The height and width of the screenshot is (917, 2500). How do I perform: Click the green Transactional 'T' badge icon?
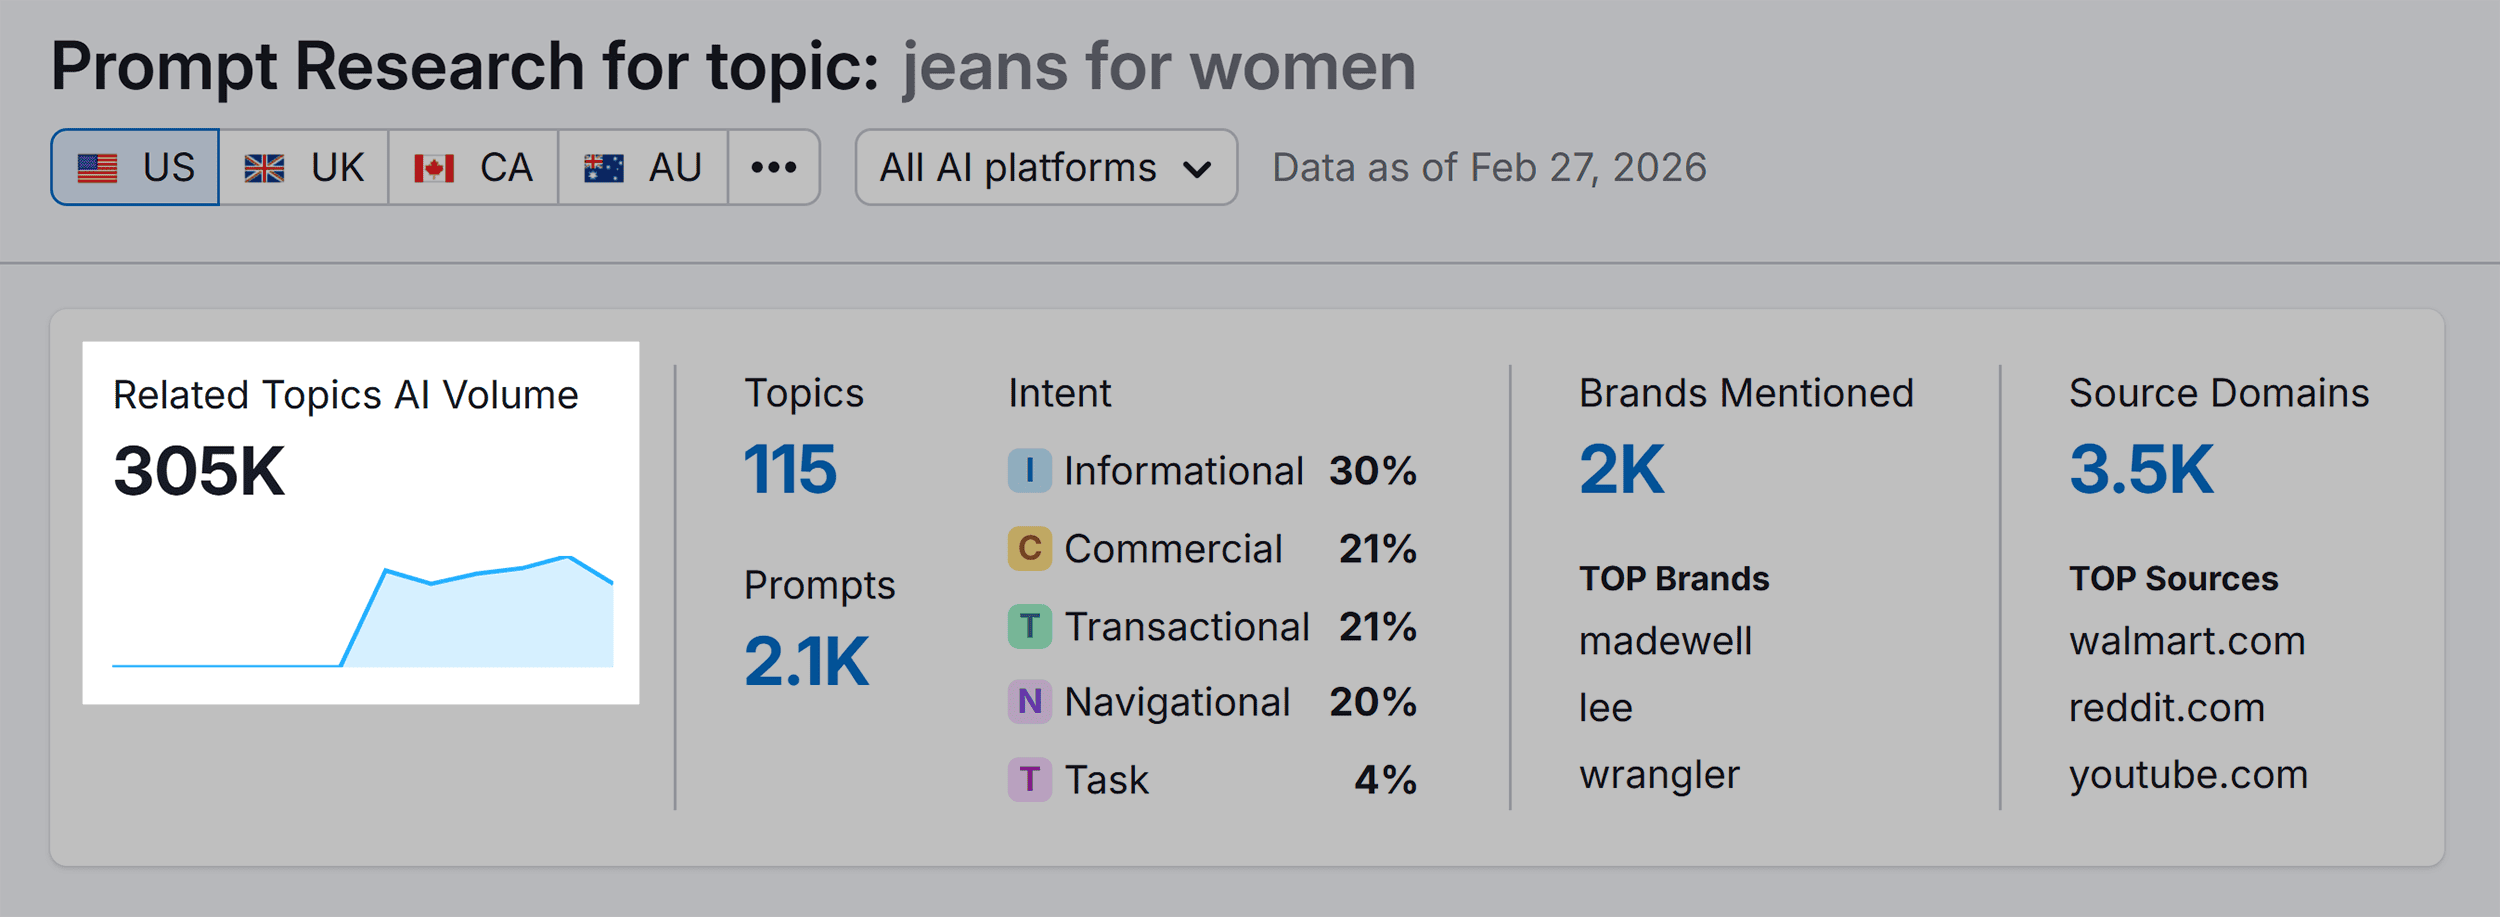[1029, 626]
